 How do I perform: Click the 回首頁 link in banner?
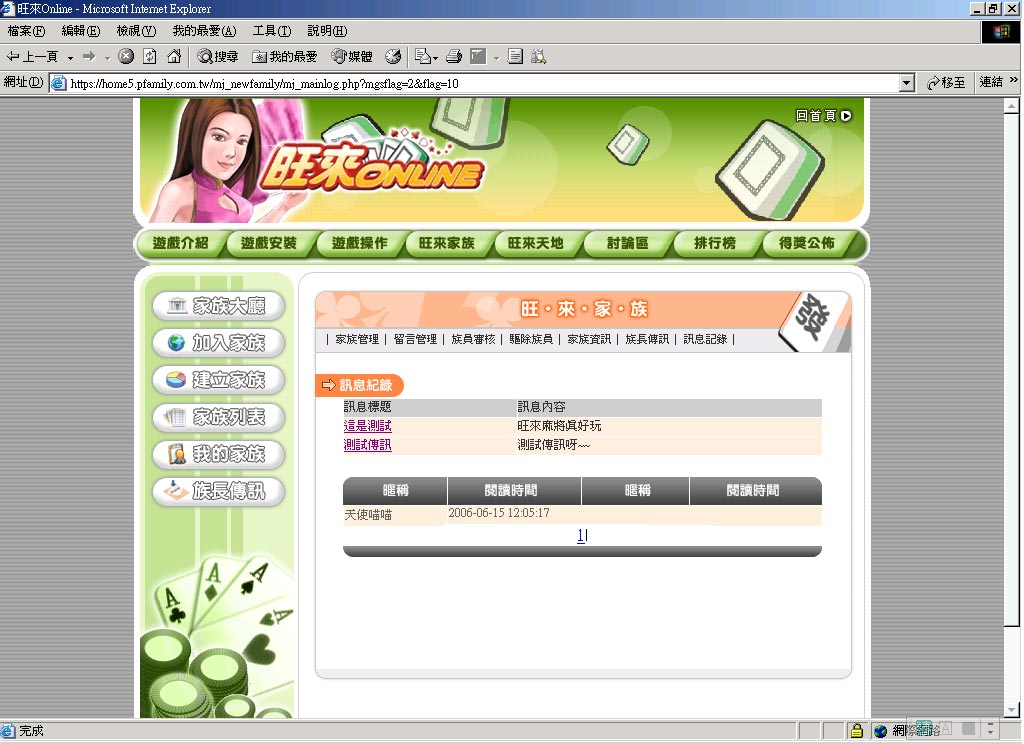[x=823, y=116]
